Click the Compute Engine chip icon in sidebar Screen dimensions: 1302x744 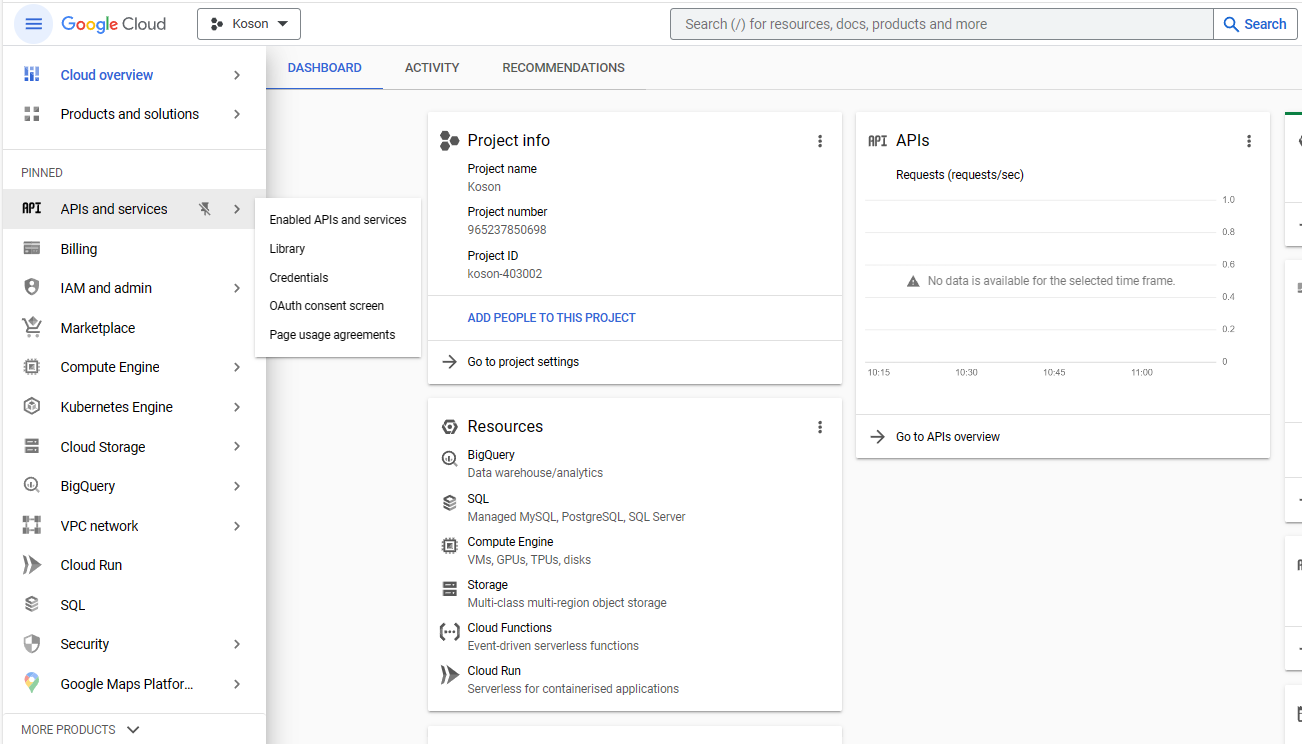point(32,367)
